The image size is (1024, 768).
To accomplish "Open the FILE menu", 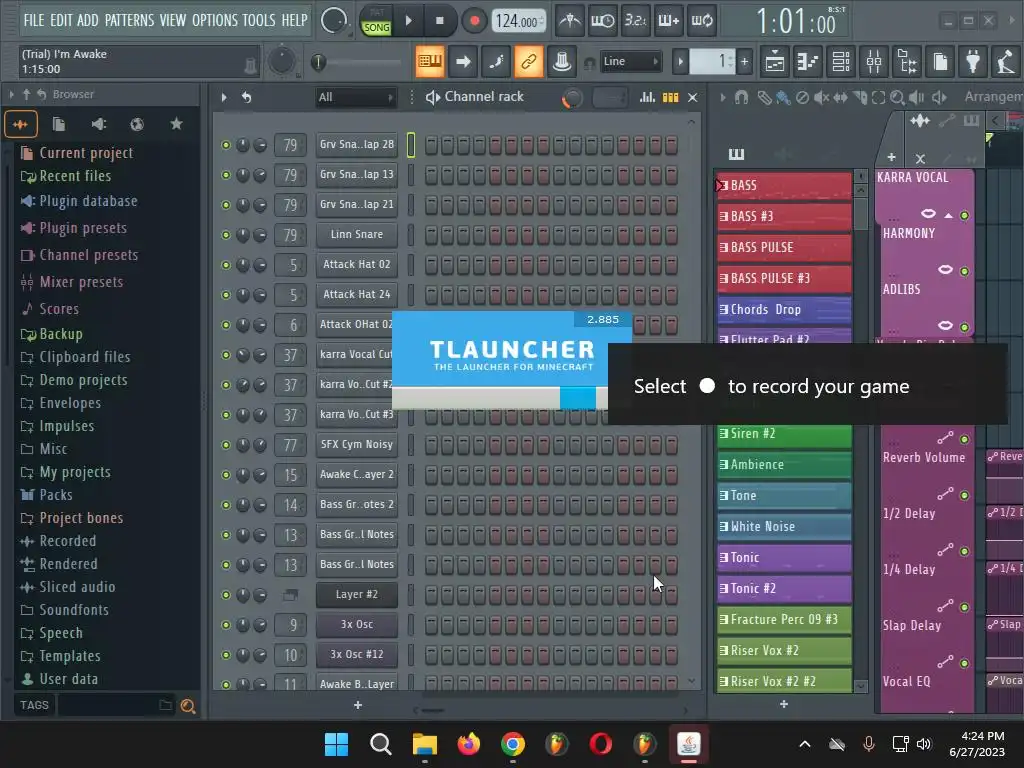I will (33, 20).
